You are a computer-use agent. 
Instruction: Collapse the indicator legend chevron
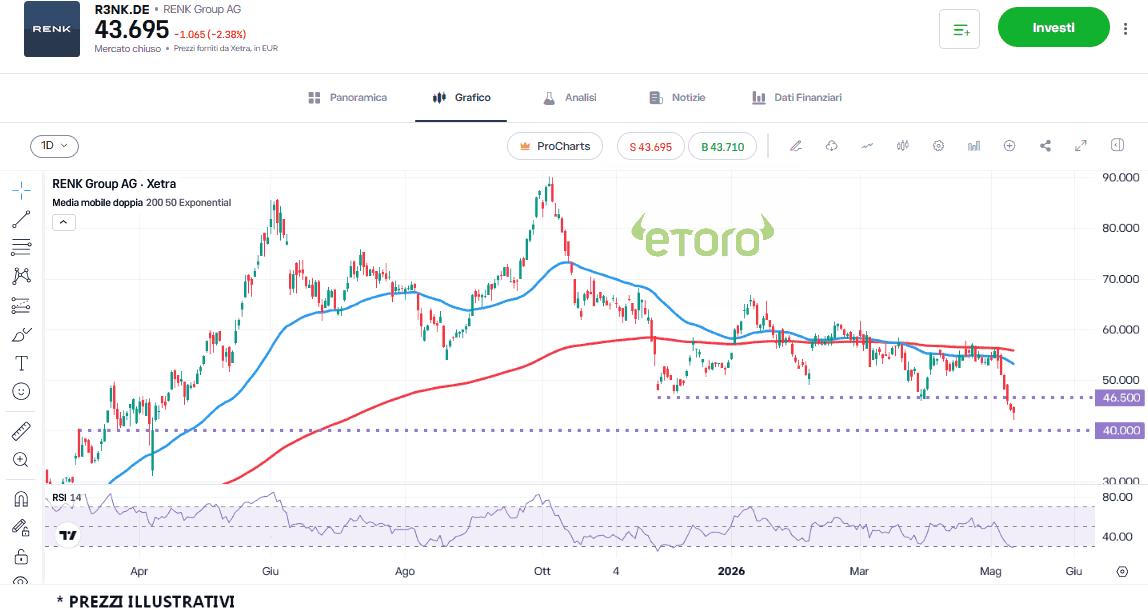(x=64, y=222)
